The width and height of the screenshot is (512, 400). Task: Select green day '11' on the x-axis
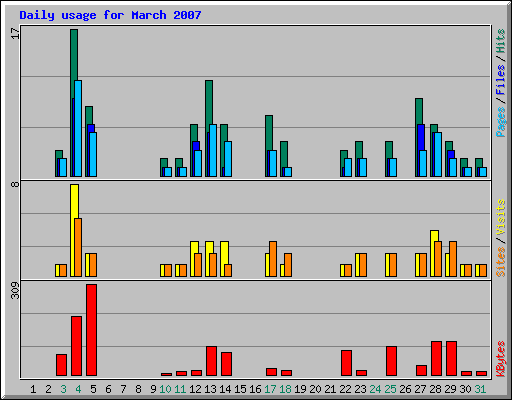pyautogui.click(x=180, y=389)
